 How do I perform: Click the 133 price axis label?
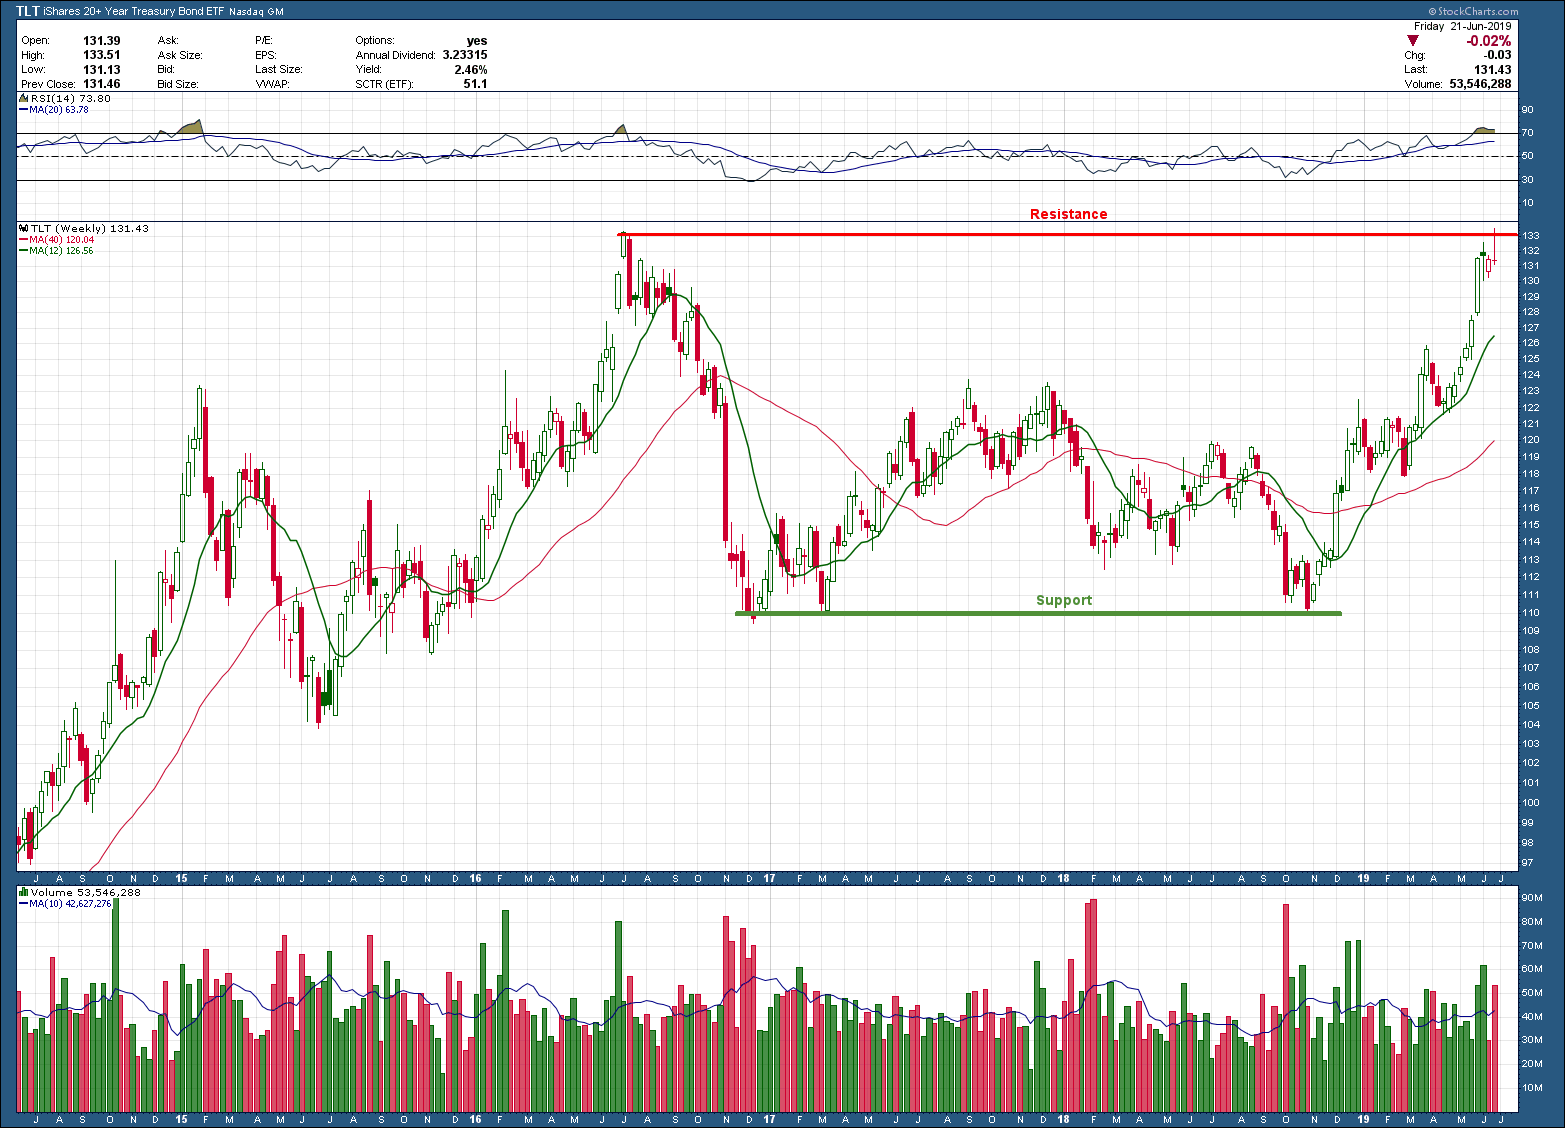[1530, 236]
